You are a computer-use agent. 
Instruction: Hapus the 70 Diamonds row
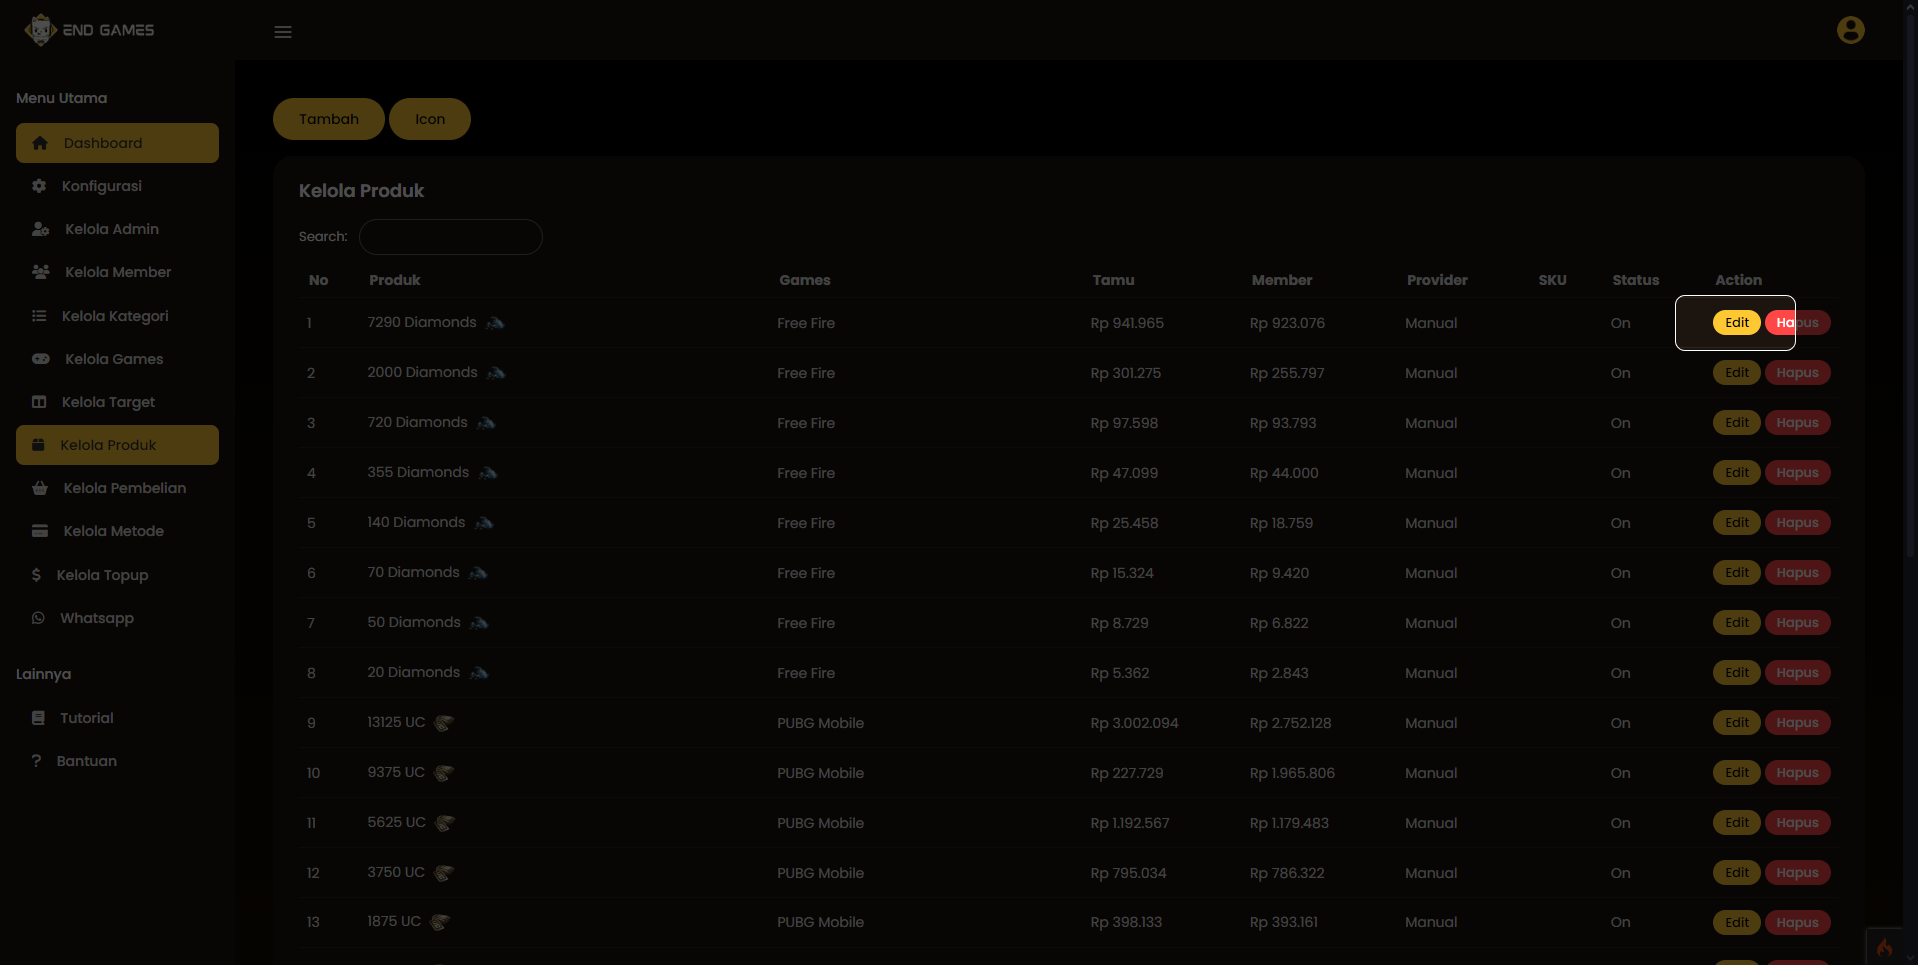(1797, 573)
